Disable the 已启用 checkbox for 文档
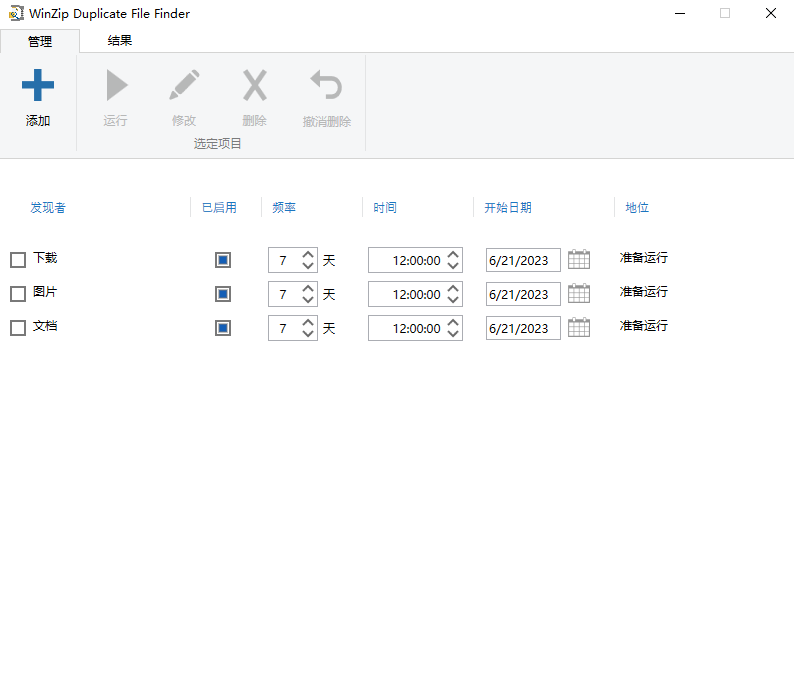 [223, 328]
